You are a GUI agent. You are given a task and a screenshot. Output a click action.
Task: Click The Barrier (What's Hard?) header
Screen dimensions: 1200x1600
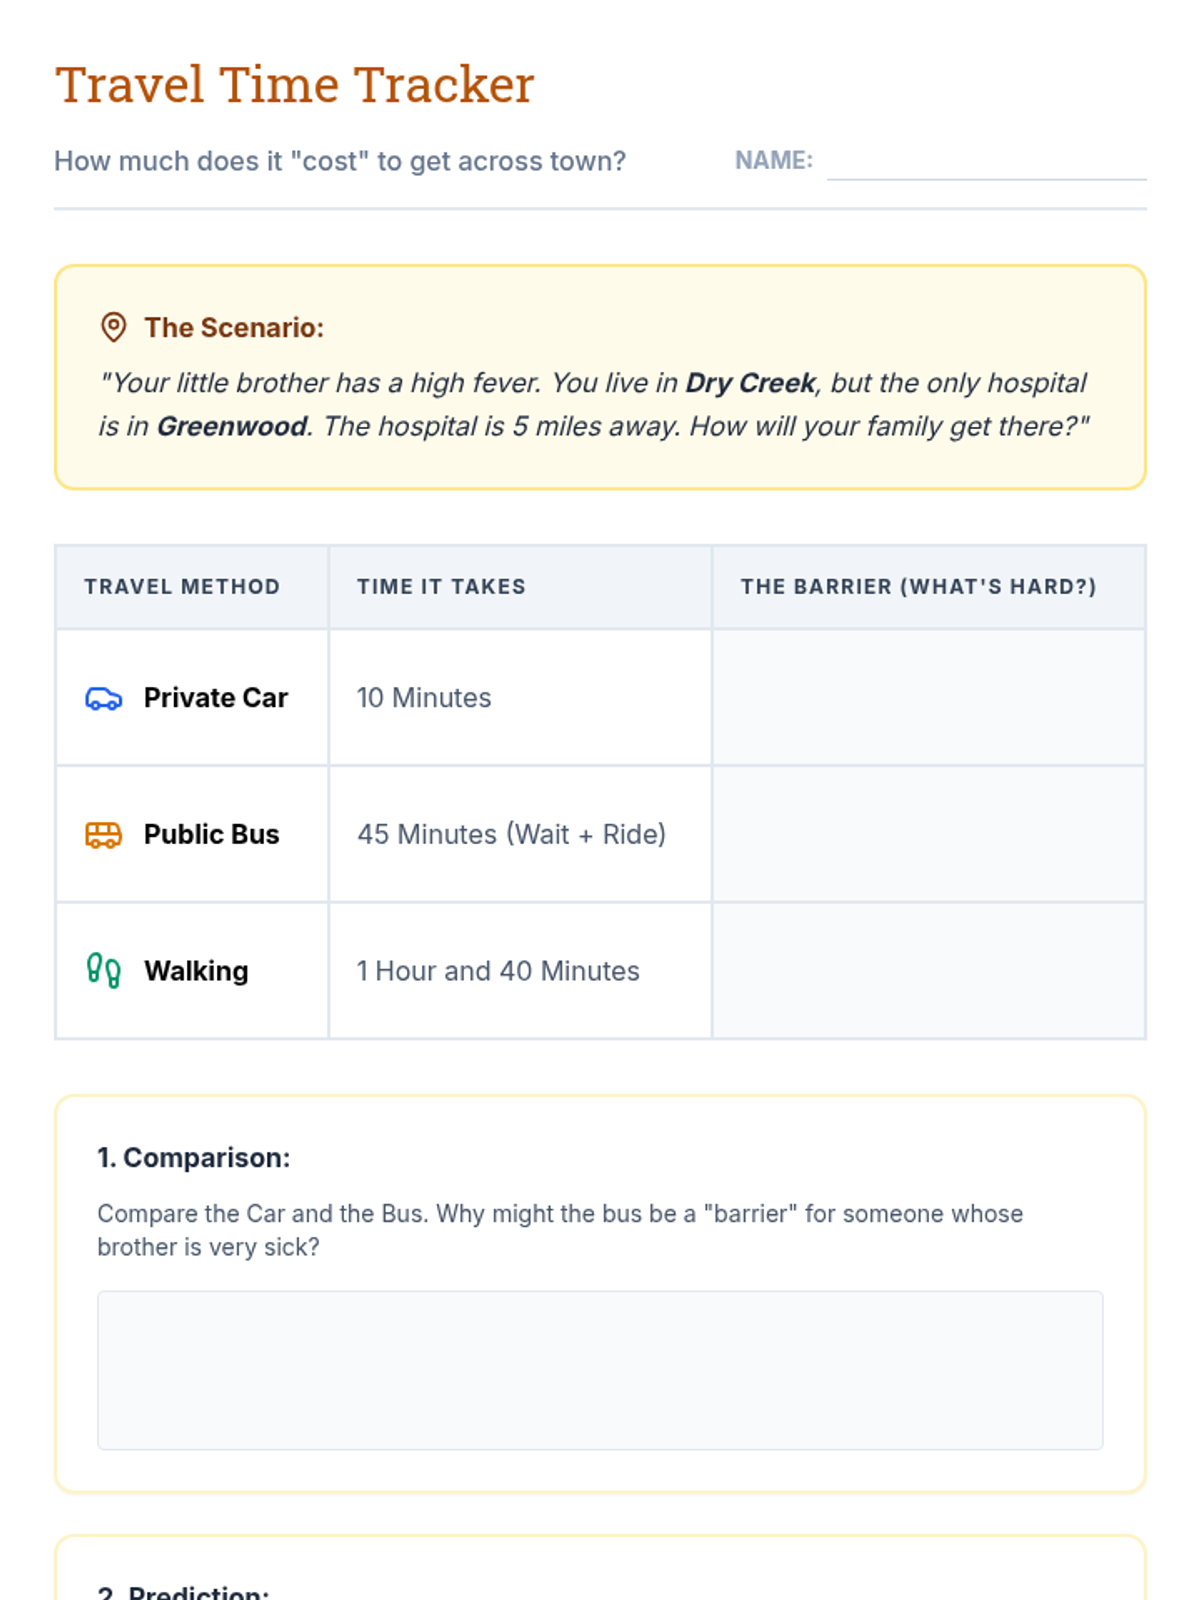(918, 587)
